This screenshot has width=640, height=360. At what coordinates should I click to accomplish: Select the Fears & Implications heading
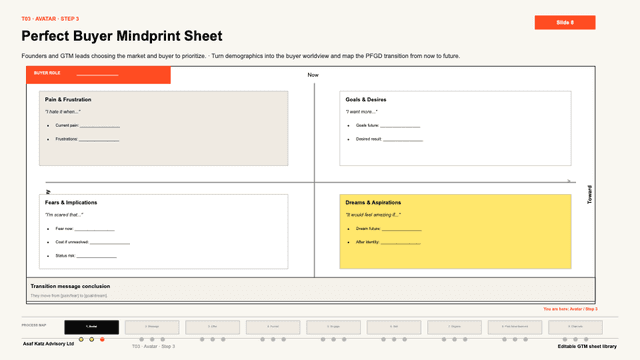(x=71, y=202)
